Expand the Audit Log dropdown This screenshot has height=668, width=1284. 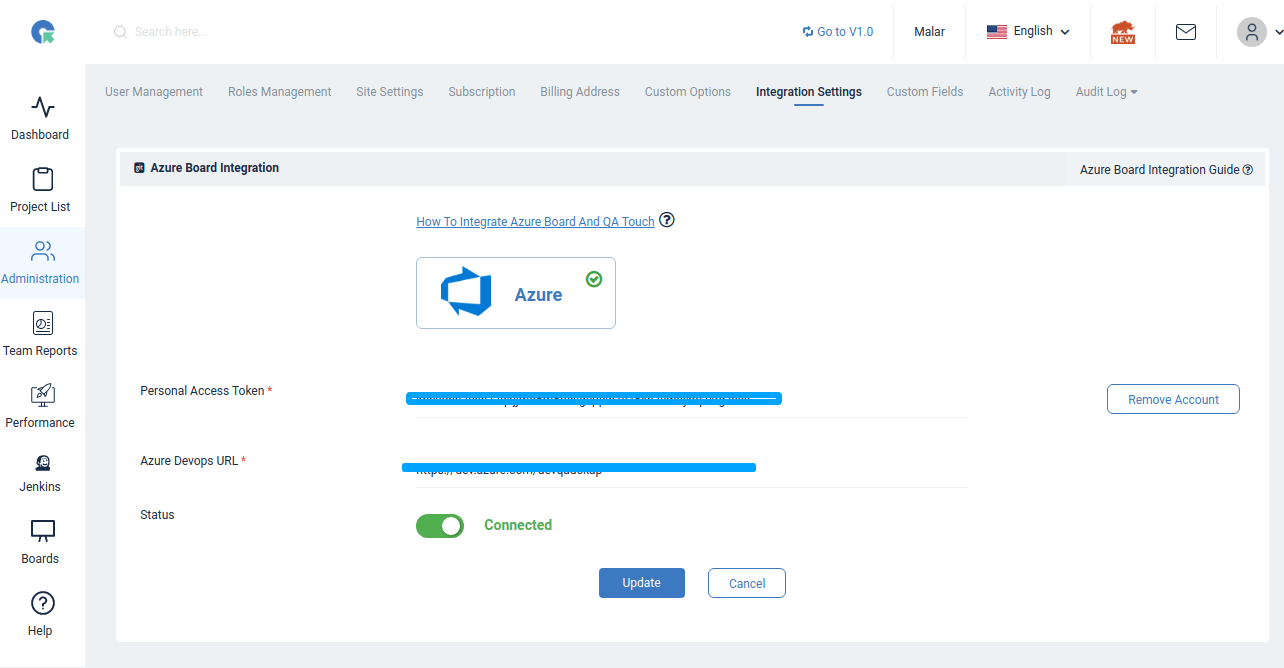click(1105, 91)
